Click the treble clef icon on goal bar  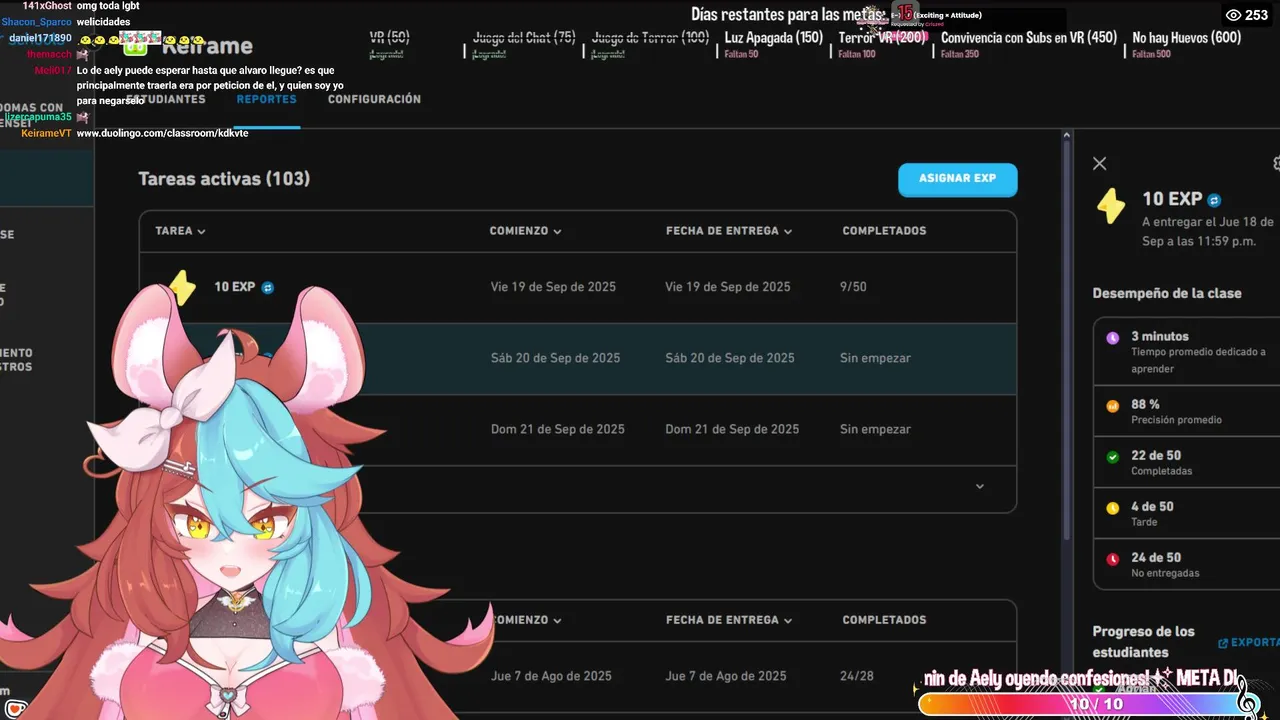coord(1247,696)
